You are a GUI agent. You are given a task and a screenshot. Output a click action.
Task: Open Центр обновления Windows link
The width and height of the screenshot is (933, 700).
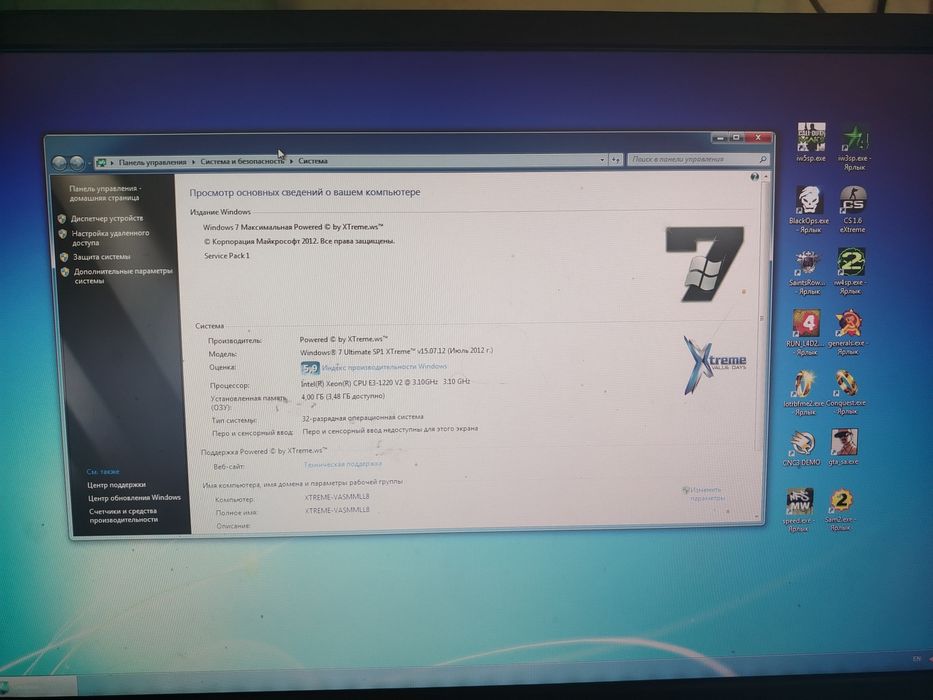[134, 498]
